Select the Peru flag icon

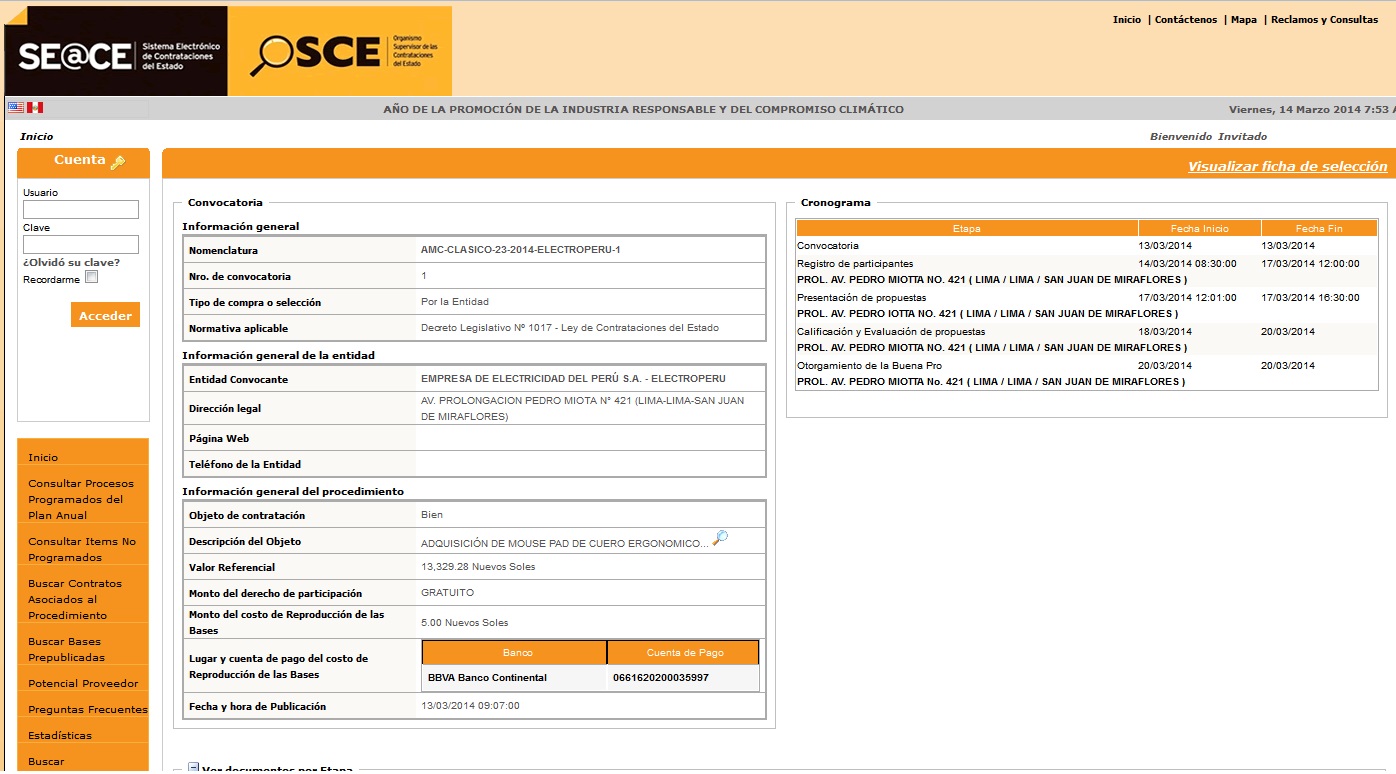[x=35, y=108]
